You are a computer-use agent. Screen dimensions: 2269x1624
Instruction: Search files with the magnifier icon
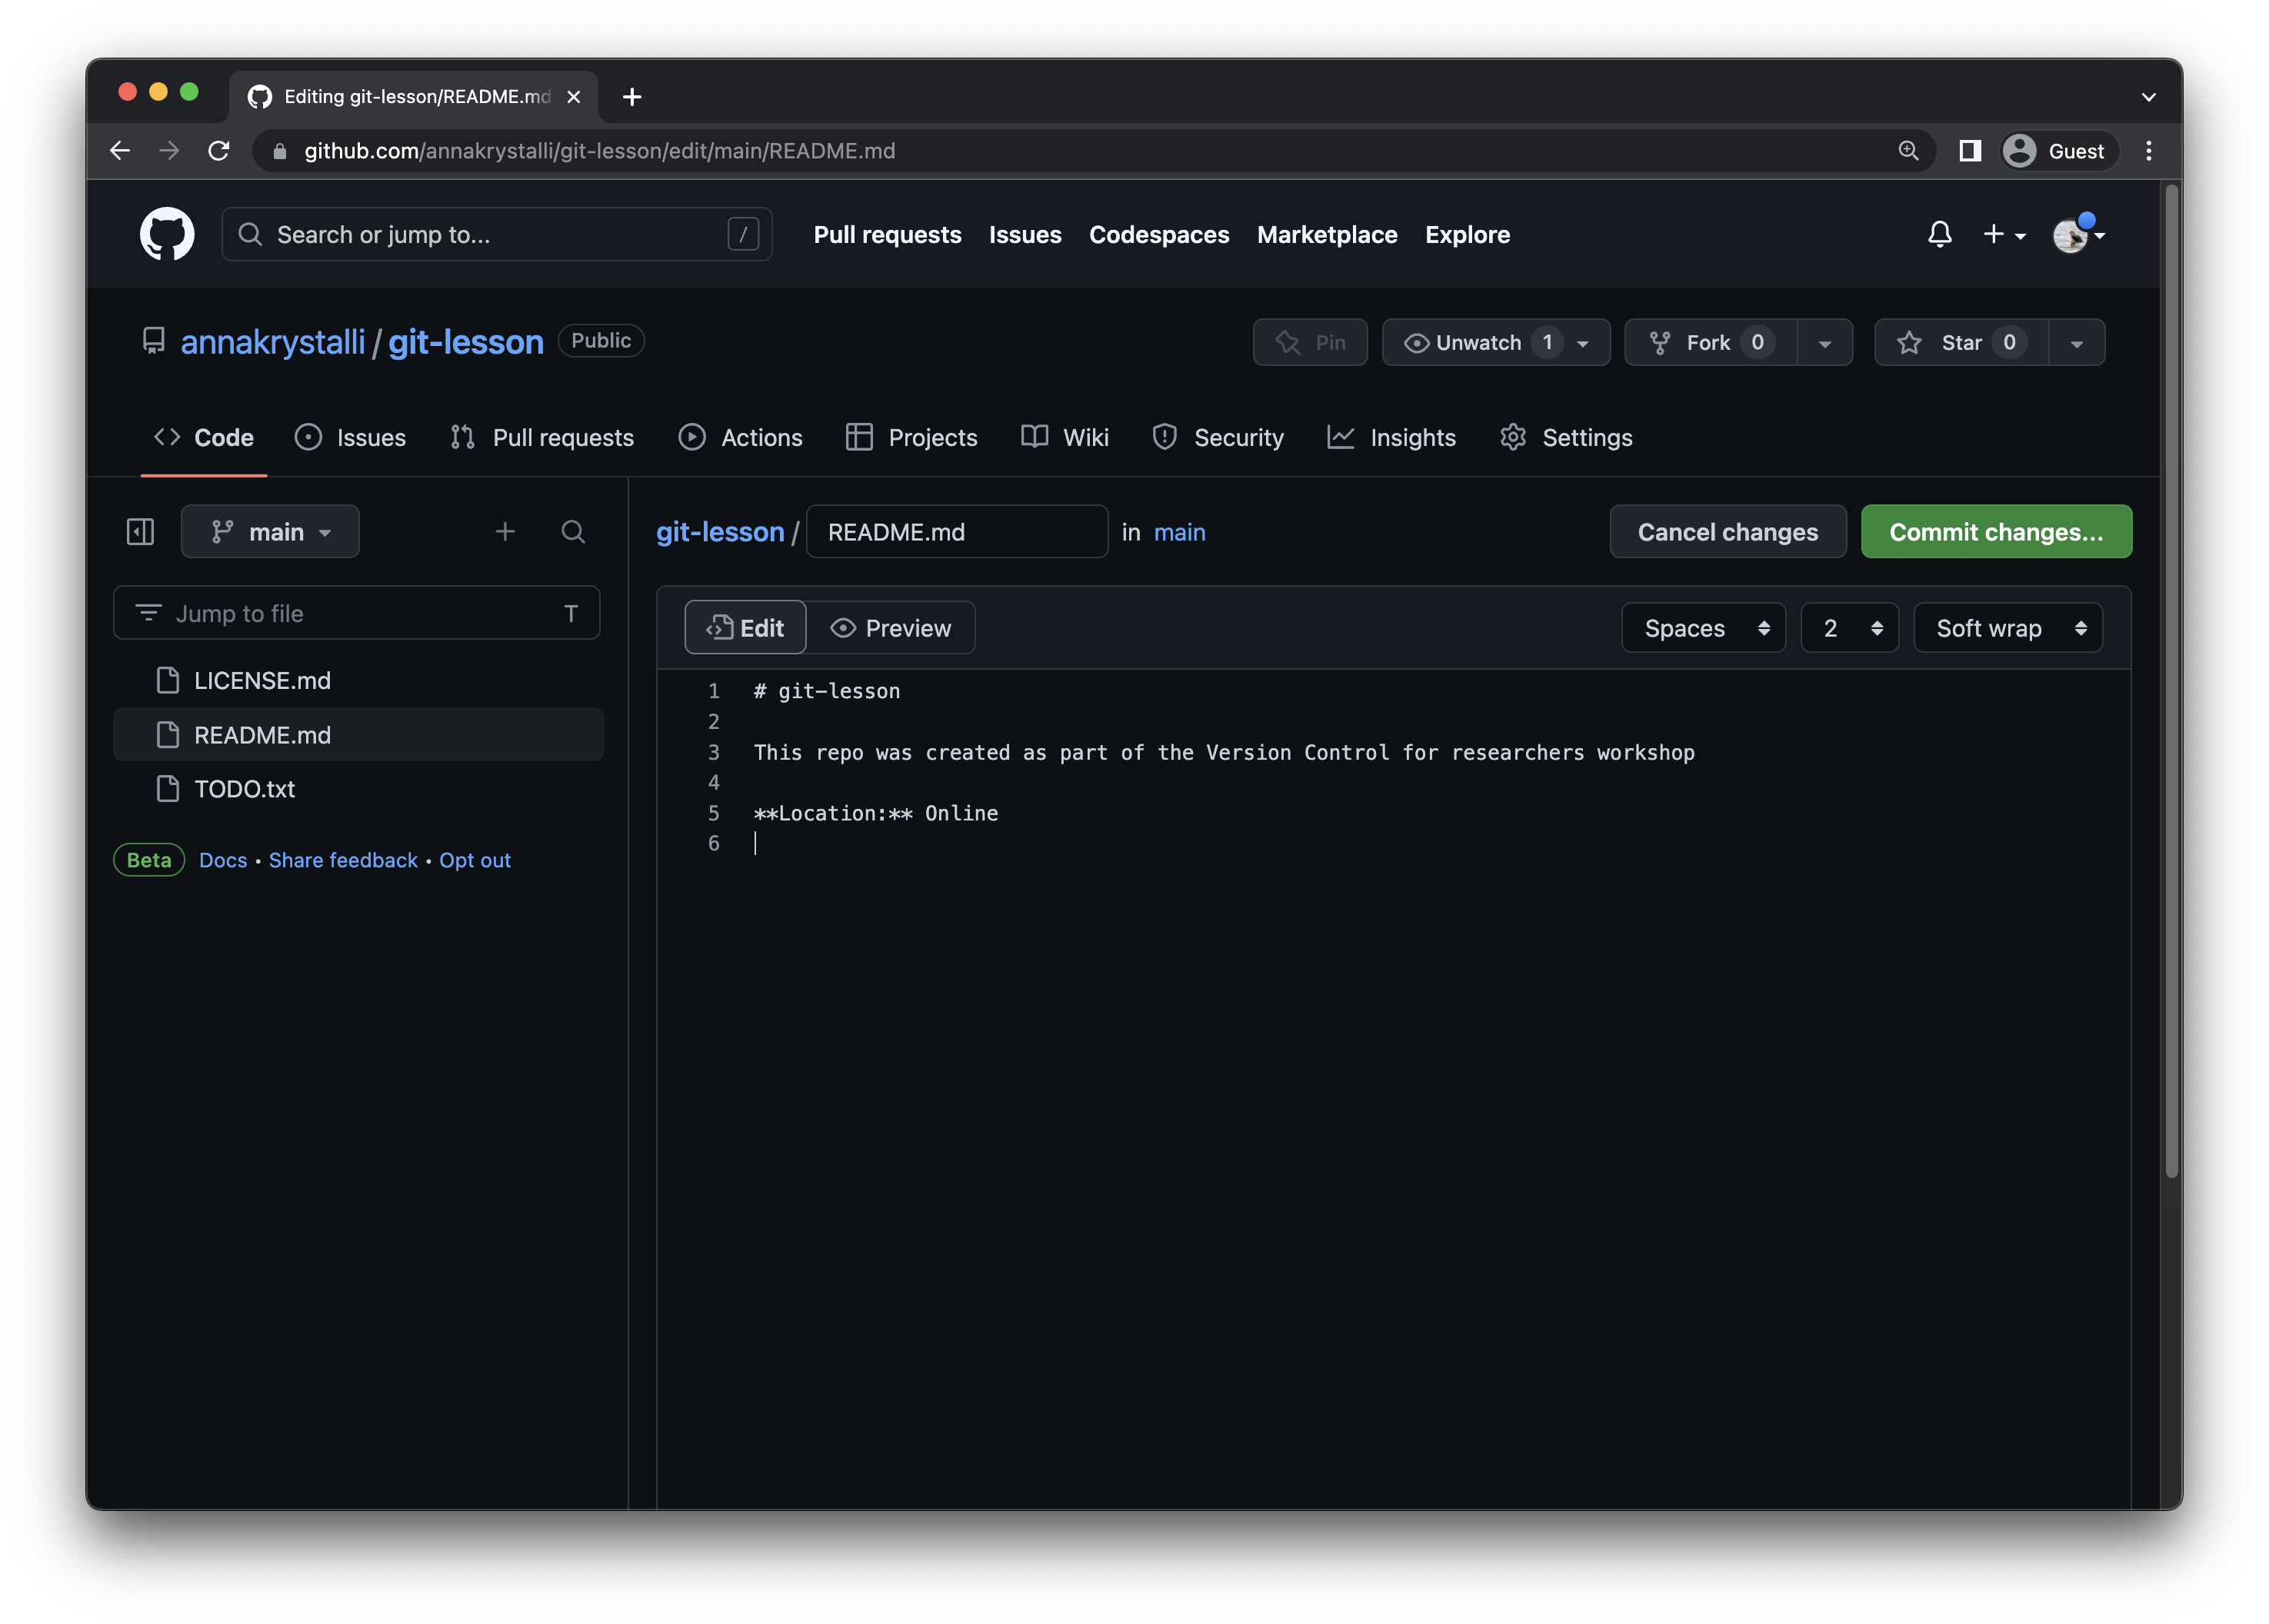click(x=572, y=531)
